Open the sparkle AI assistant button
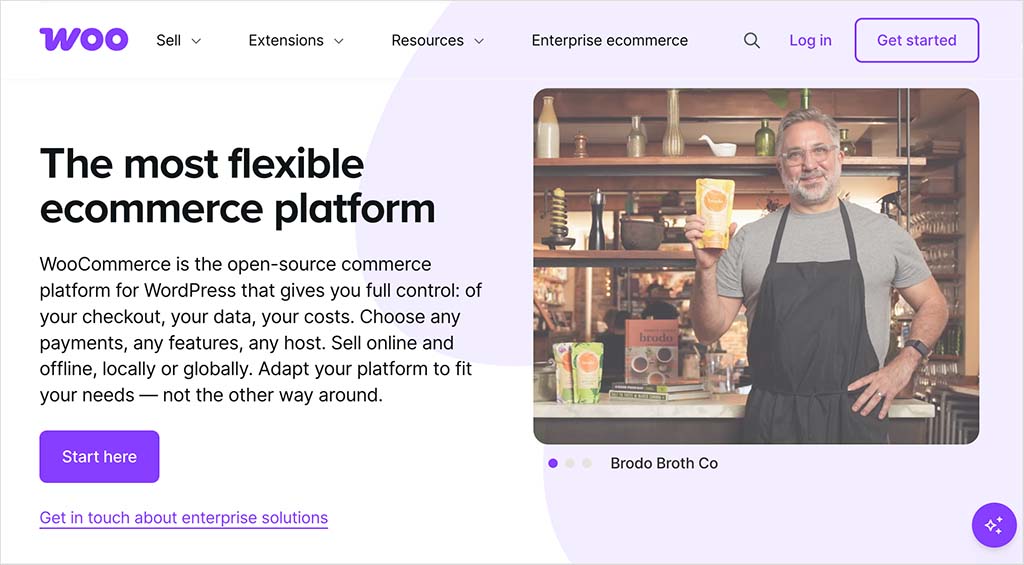The height and width of the screenshot is (565, 1024). pos(994,525)
